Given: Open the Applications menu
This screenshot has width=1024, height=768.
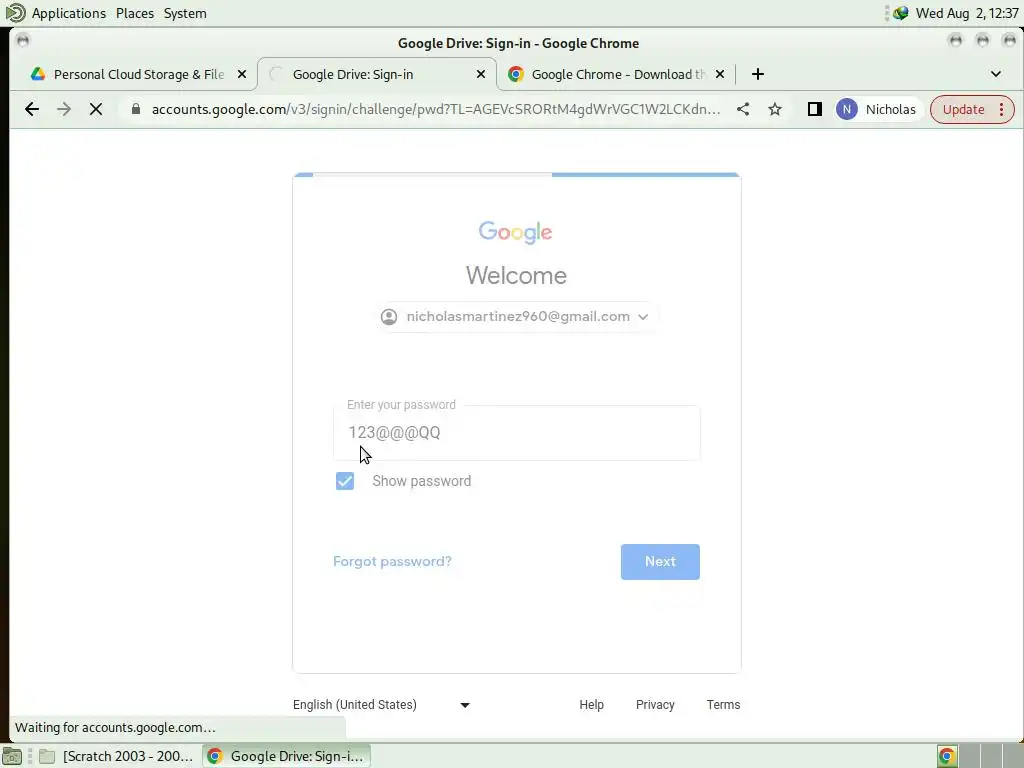Looking at the screenshot, I should 69,13.
